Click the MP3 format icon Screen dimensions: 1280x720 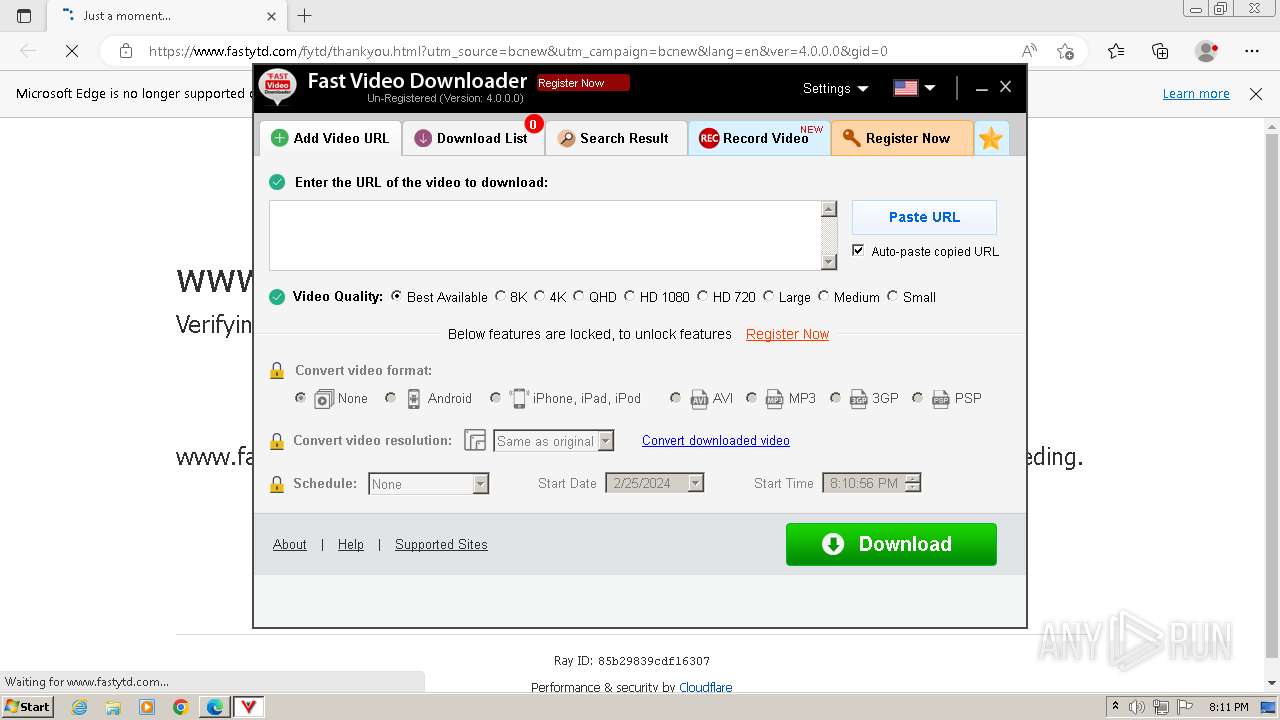774,399
